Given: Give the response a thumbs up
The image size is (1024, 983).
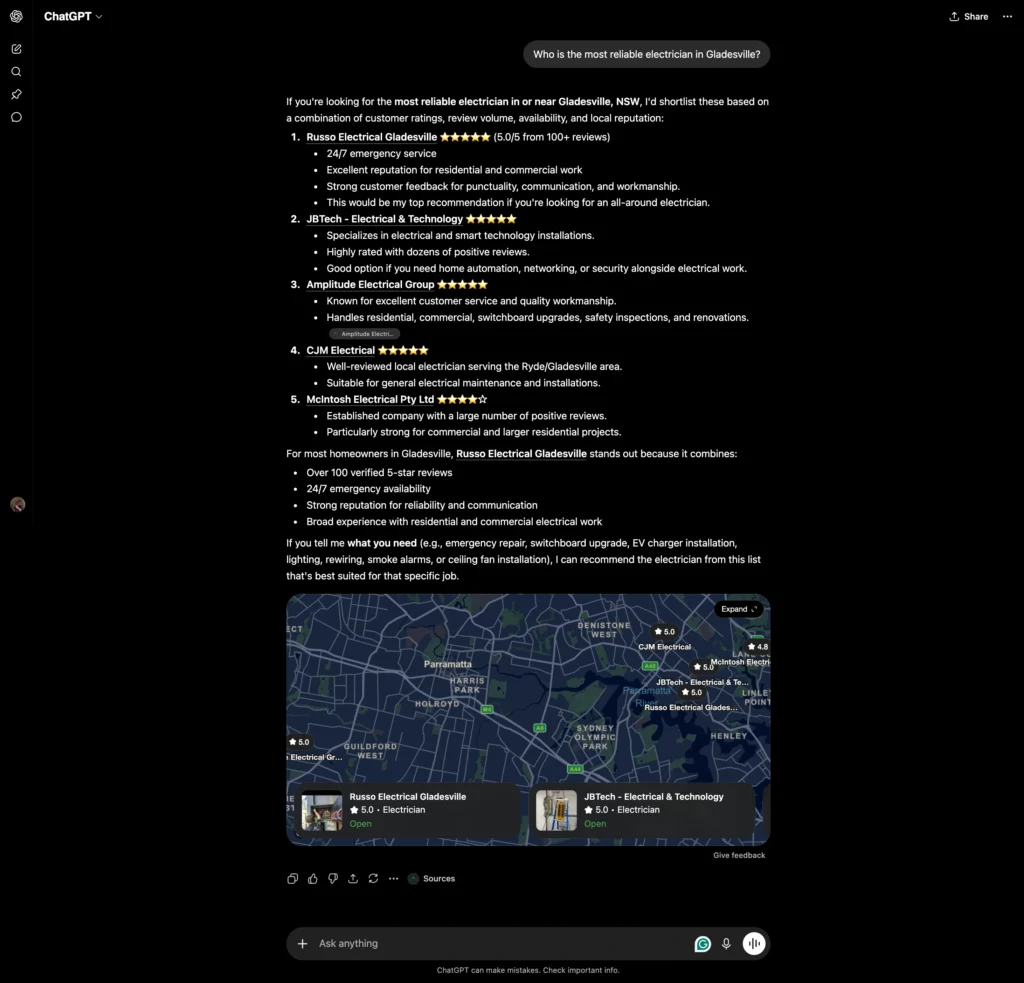Looking at the screenshot, I should tap(313, 878).
